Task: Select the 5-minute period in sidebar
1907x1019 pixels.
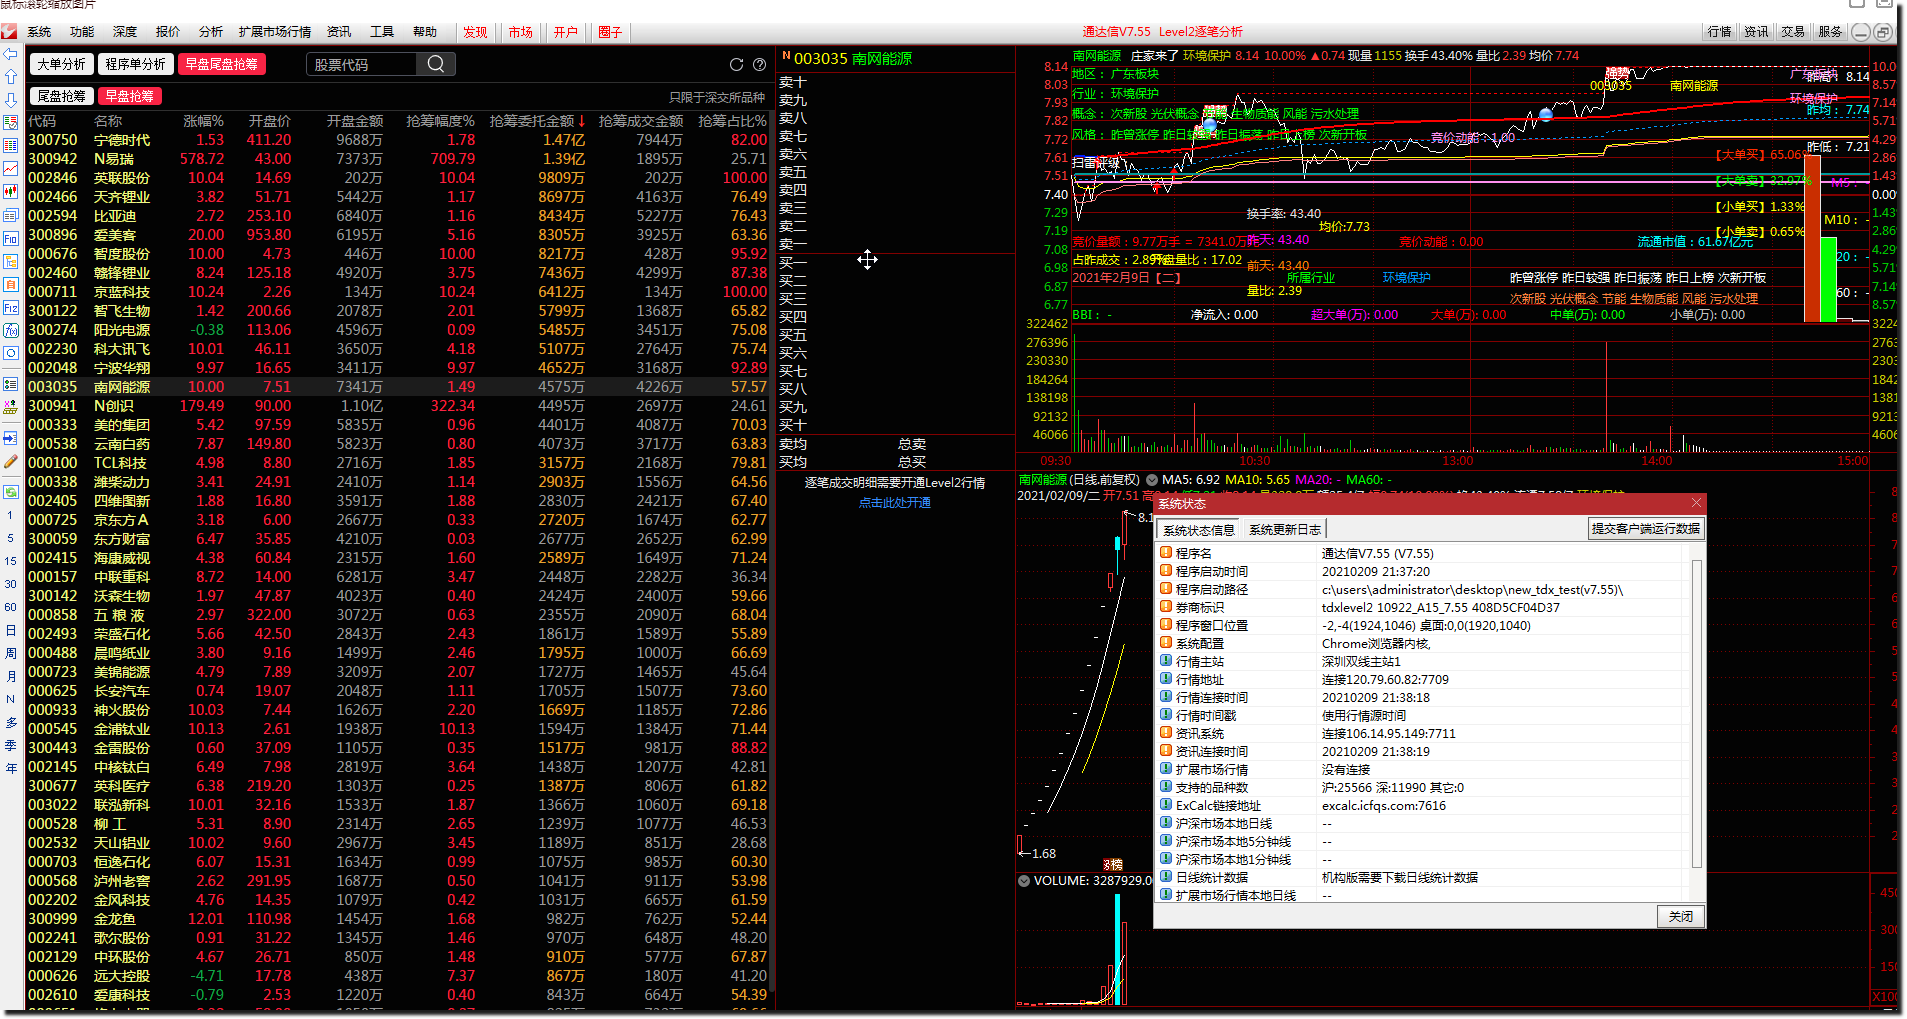Action: [10, 538]
